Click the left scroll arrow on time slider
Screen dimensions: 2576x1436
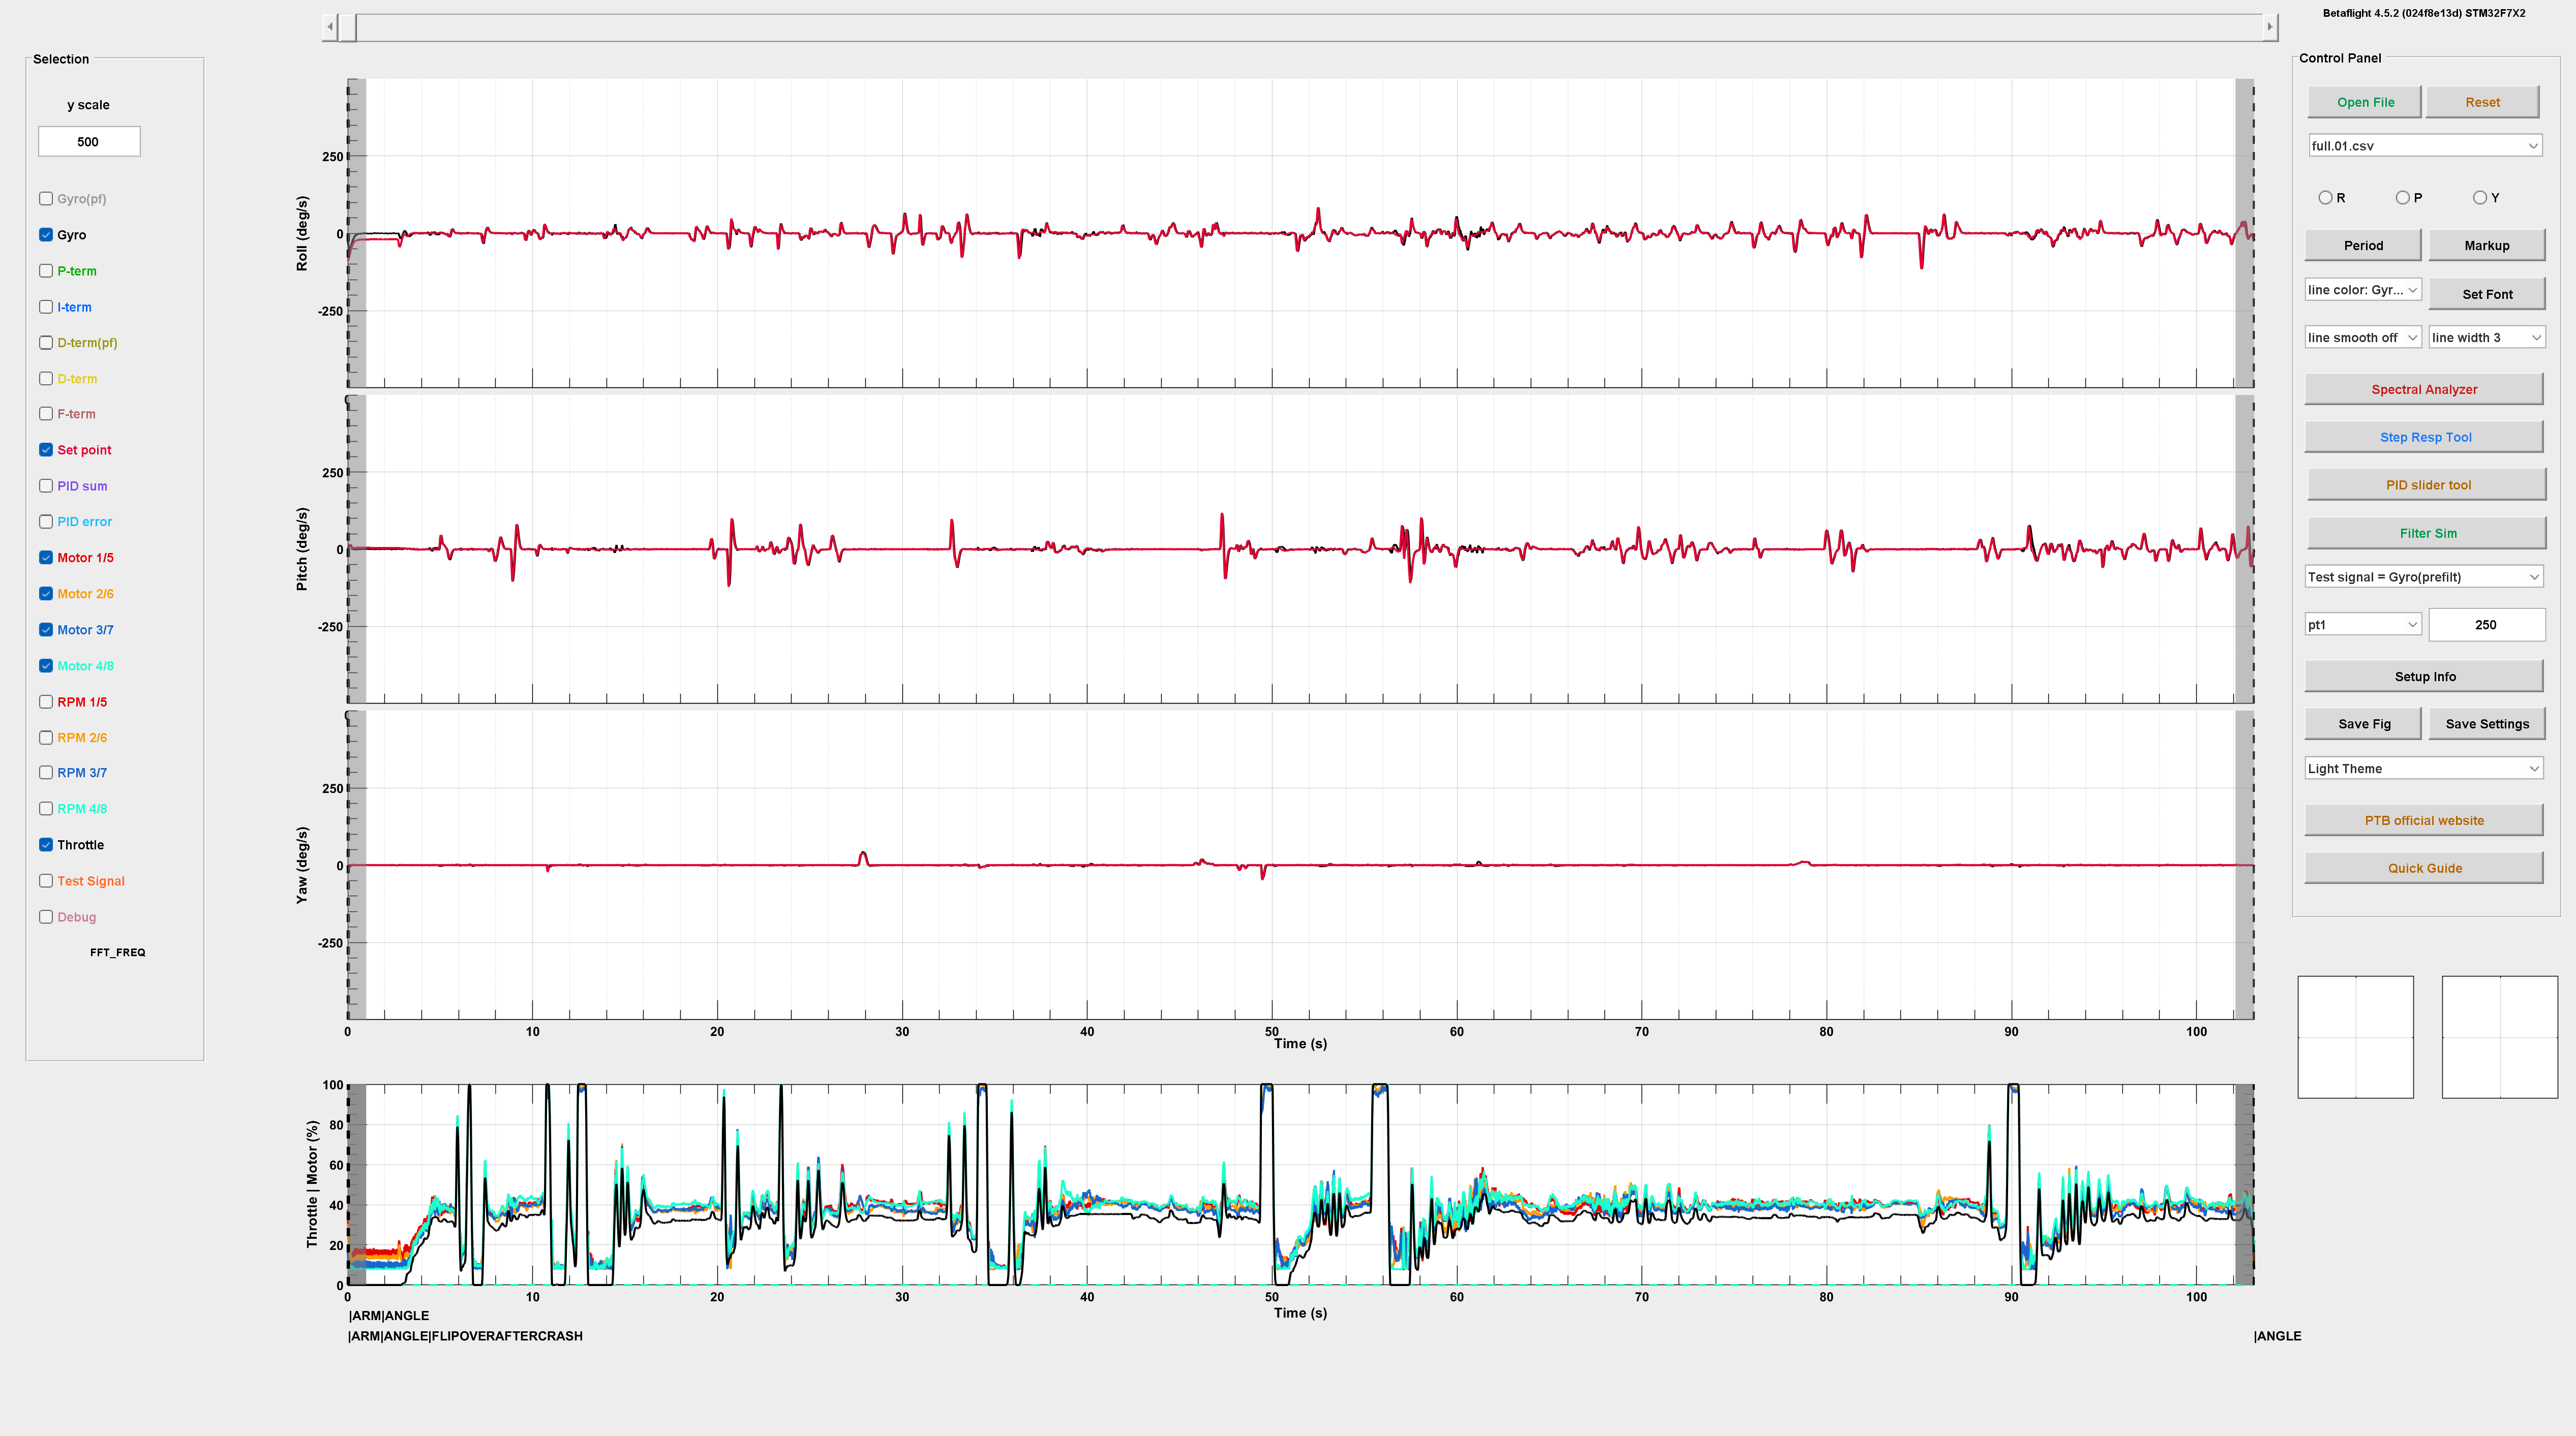pyautogui.click(x=330, y=27)
